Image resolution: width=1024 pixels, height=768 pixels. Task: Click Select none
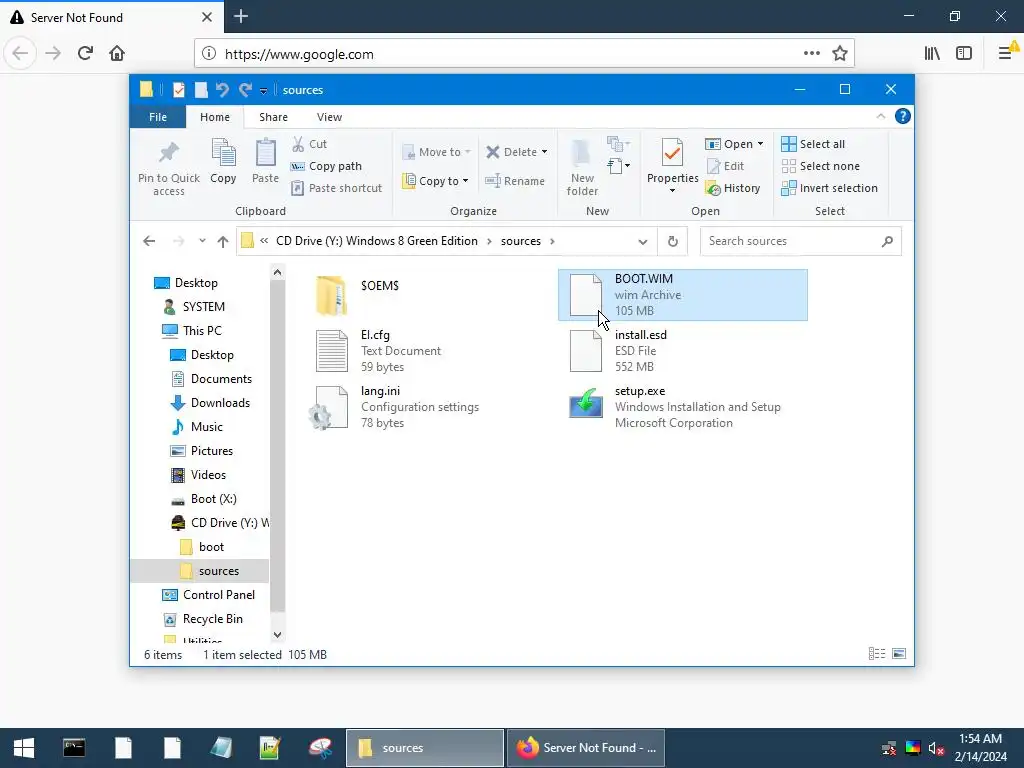pyautogui.click(x=820, y=166)
